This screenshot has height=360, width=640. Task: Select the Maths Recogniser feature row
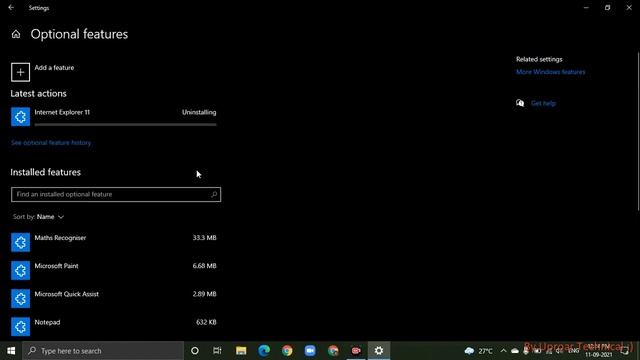click(x=116, y=242)
